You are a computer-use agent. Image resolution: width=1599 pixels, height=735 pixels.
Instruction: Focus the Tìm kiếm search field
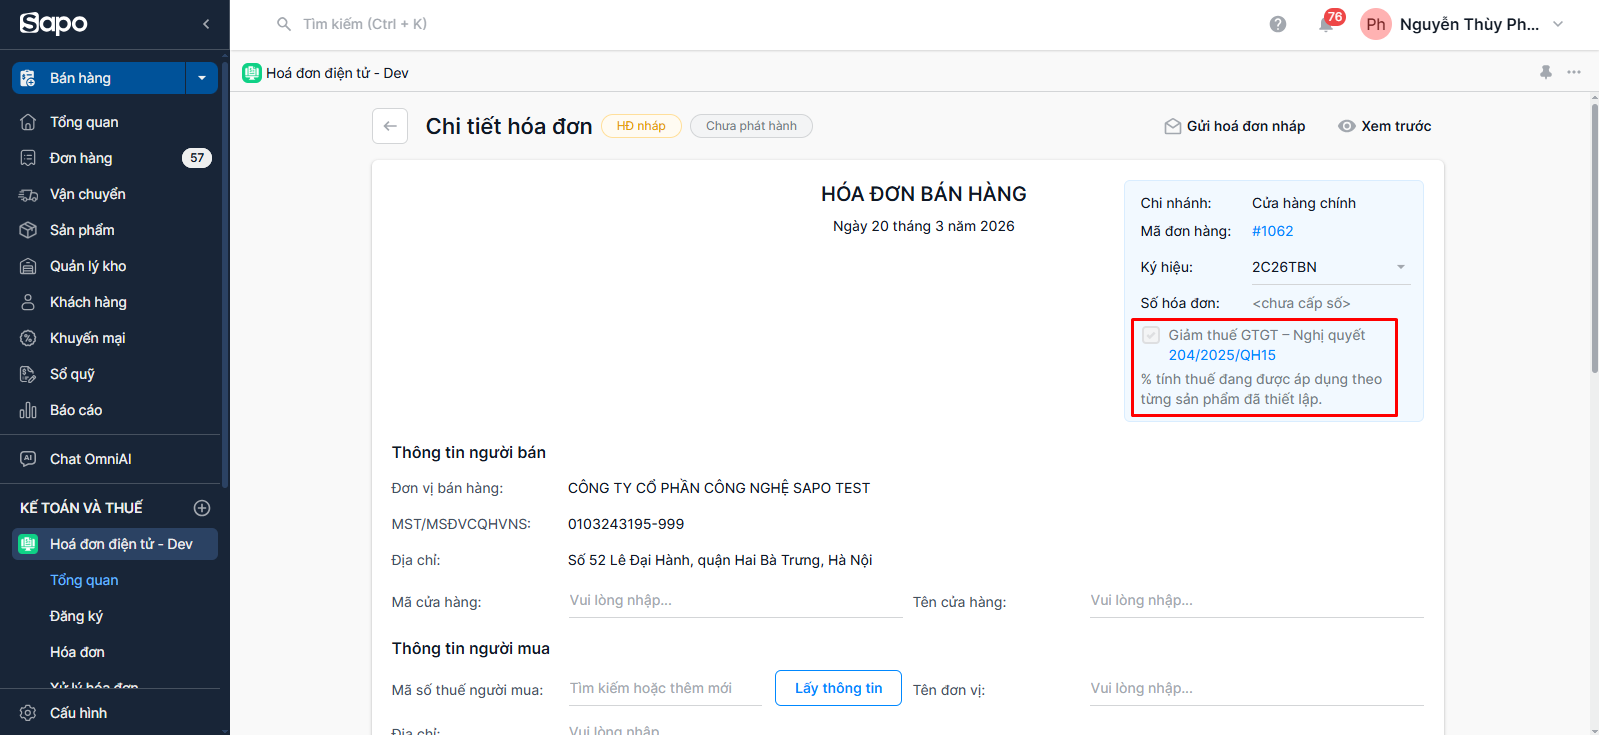365,24
